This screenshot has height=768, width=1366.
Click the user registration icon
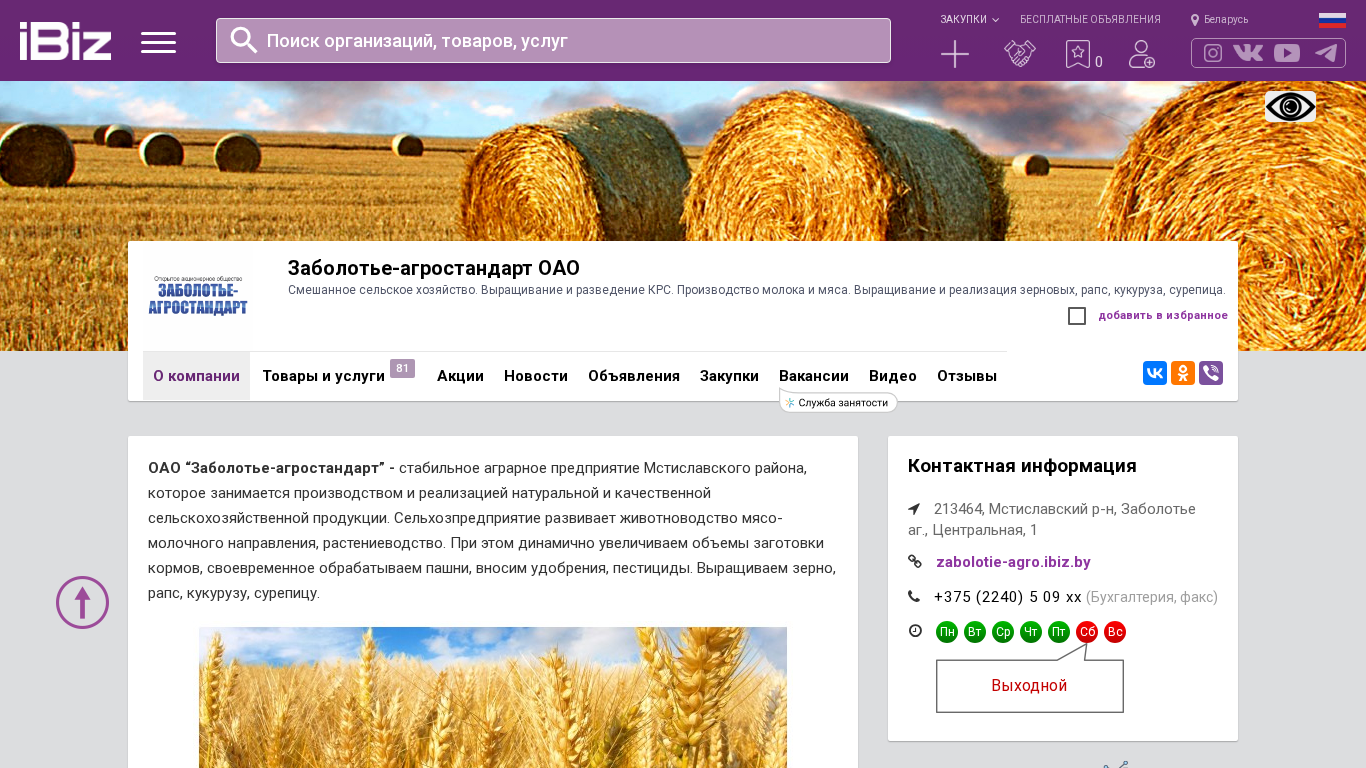click(1142, 54)
